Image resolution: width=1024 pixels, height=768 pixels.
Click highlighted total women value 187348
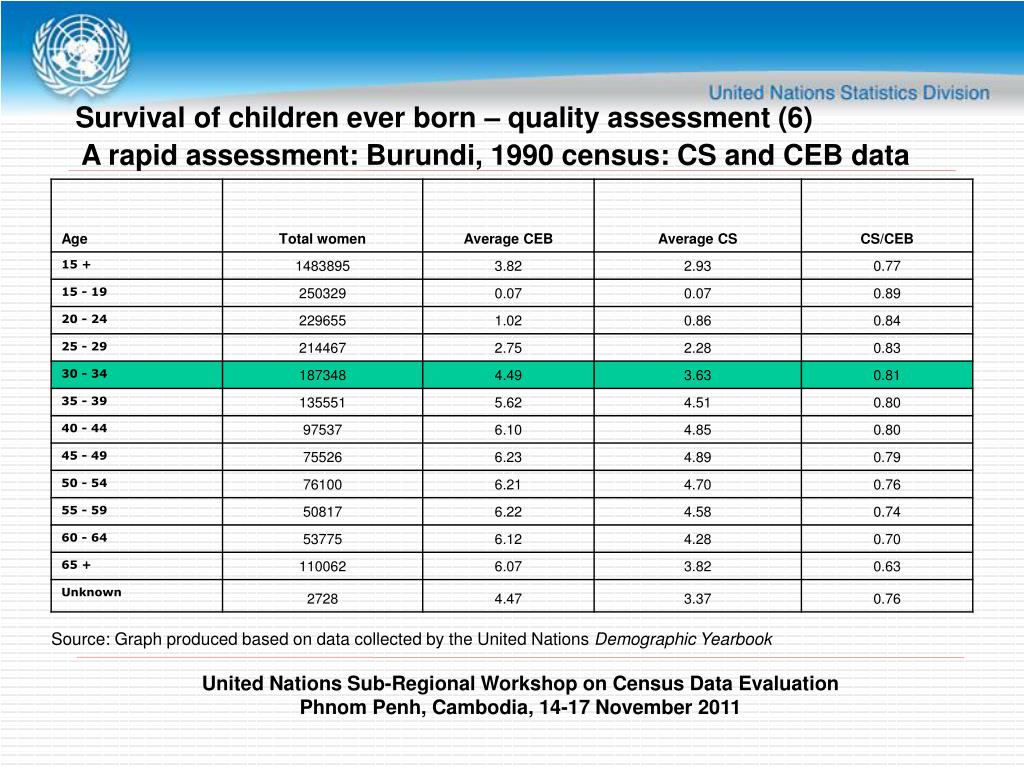(323, 376)
